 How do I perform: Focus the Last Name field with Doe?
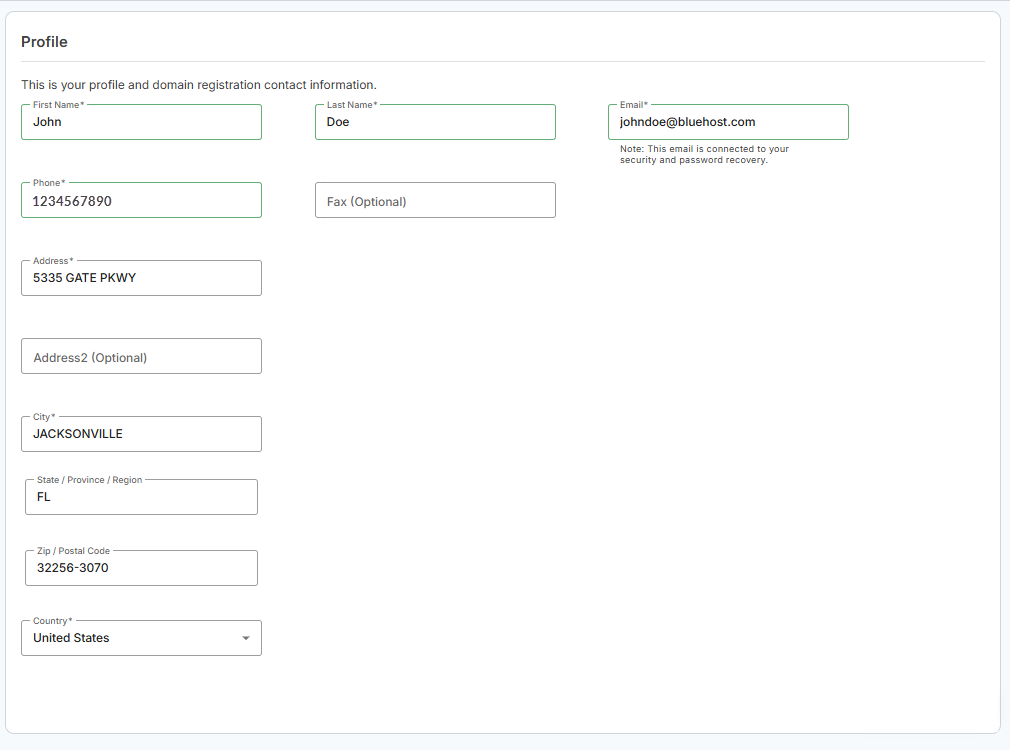435,122
